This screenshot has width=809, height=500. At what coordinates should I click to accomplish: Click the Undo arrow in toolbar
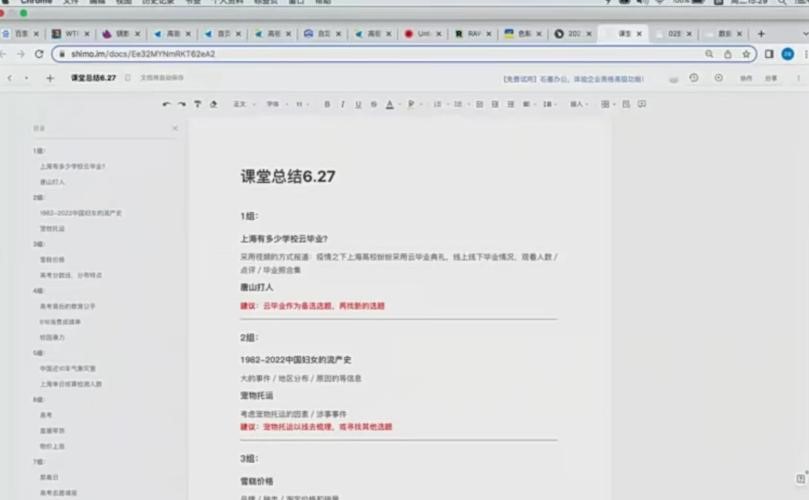[x=167, y=104]
